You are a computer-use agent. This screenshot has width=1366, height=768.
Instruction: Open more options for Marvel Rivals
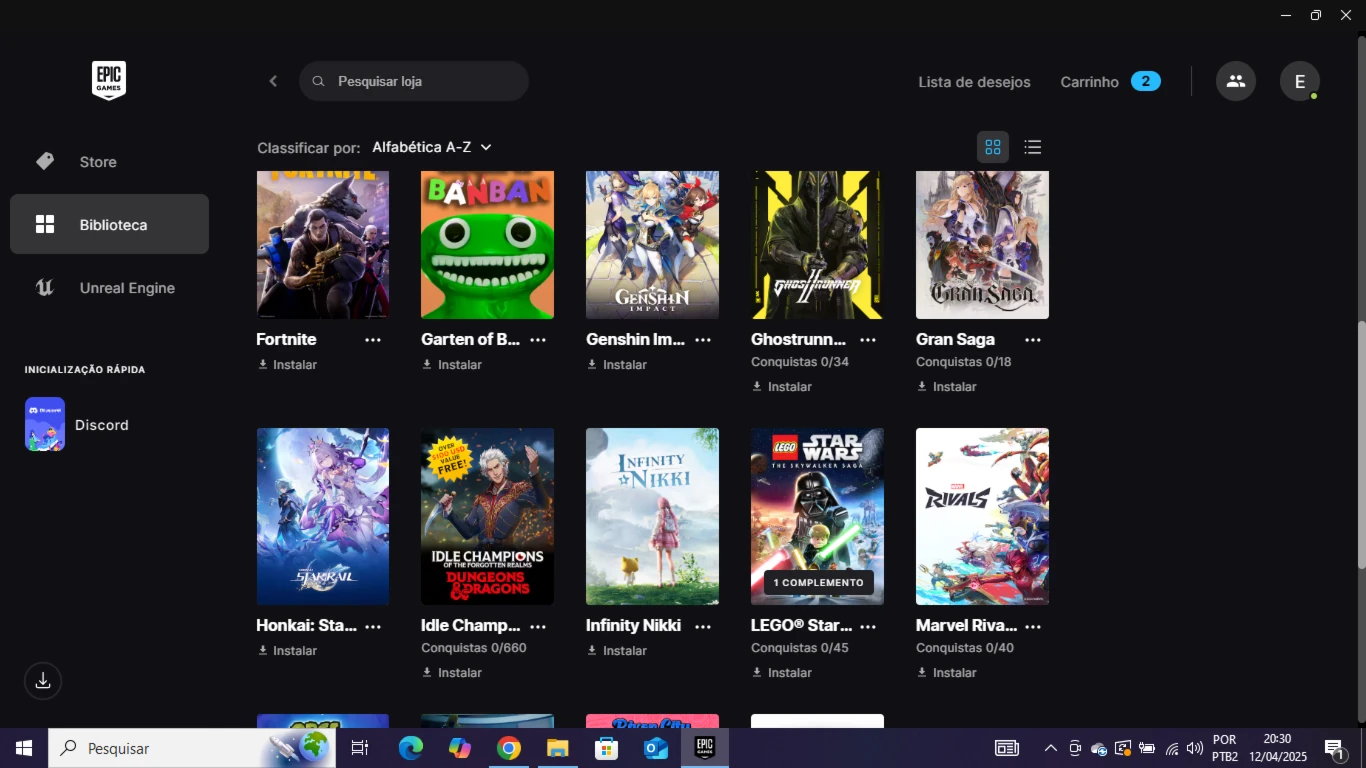[1033, 626]
